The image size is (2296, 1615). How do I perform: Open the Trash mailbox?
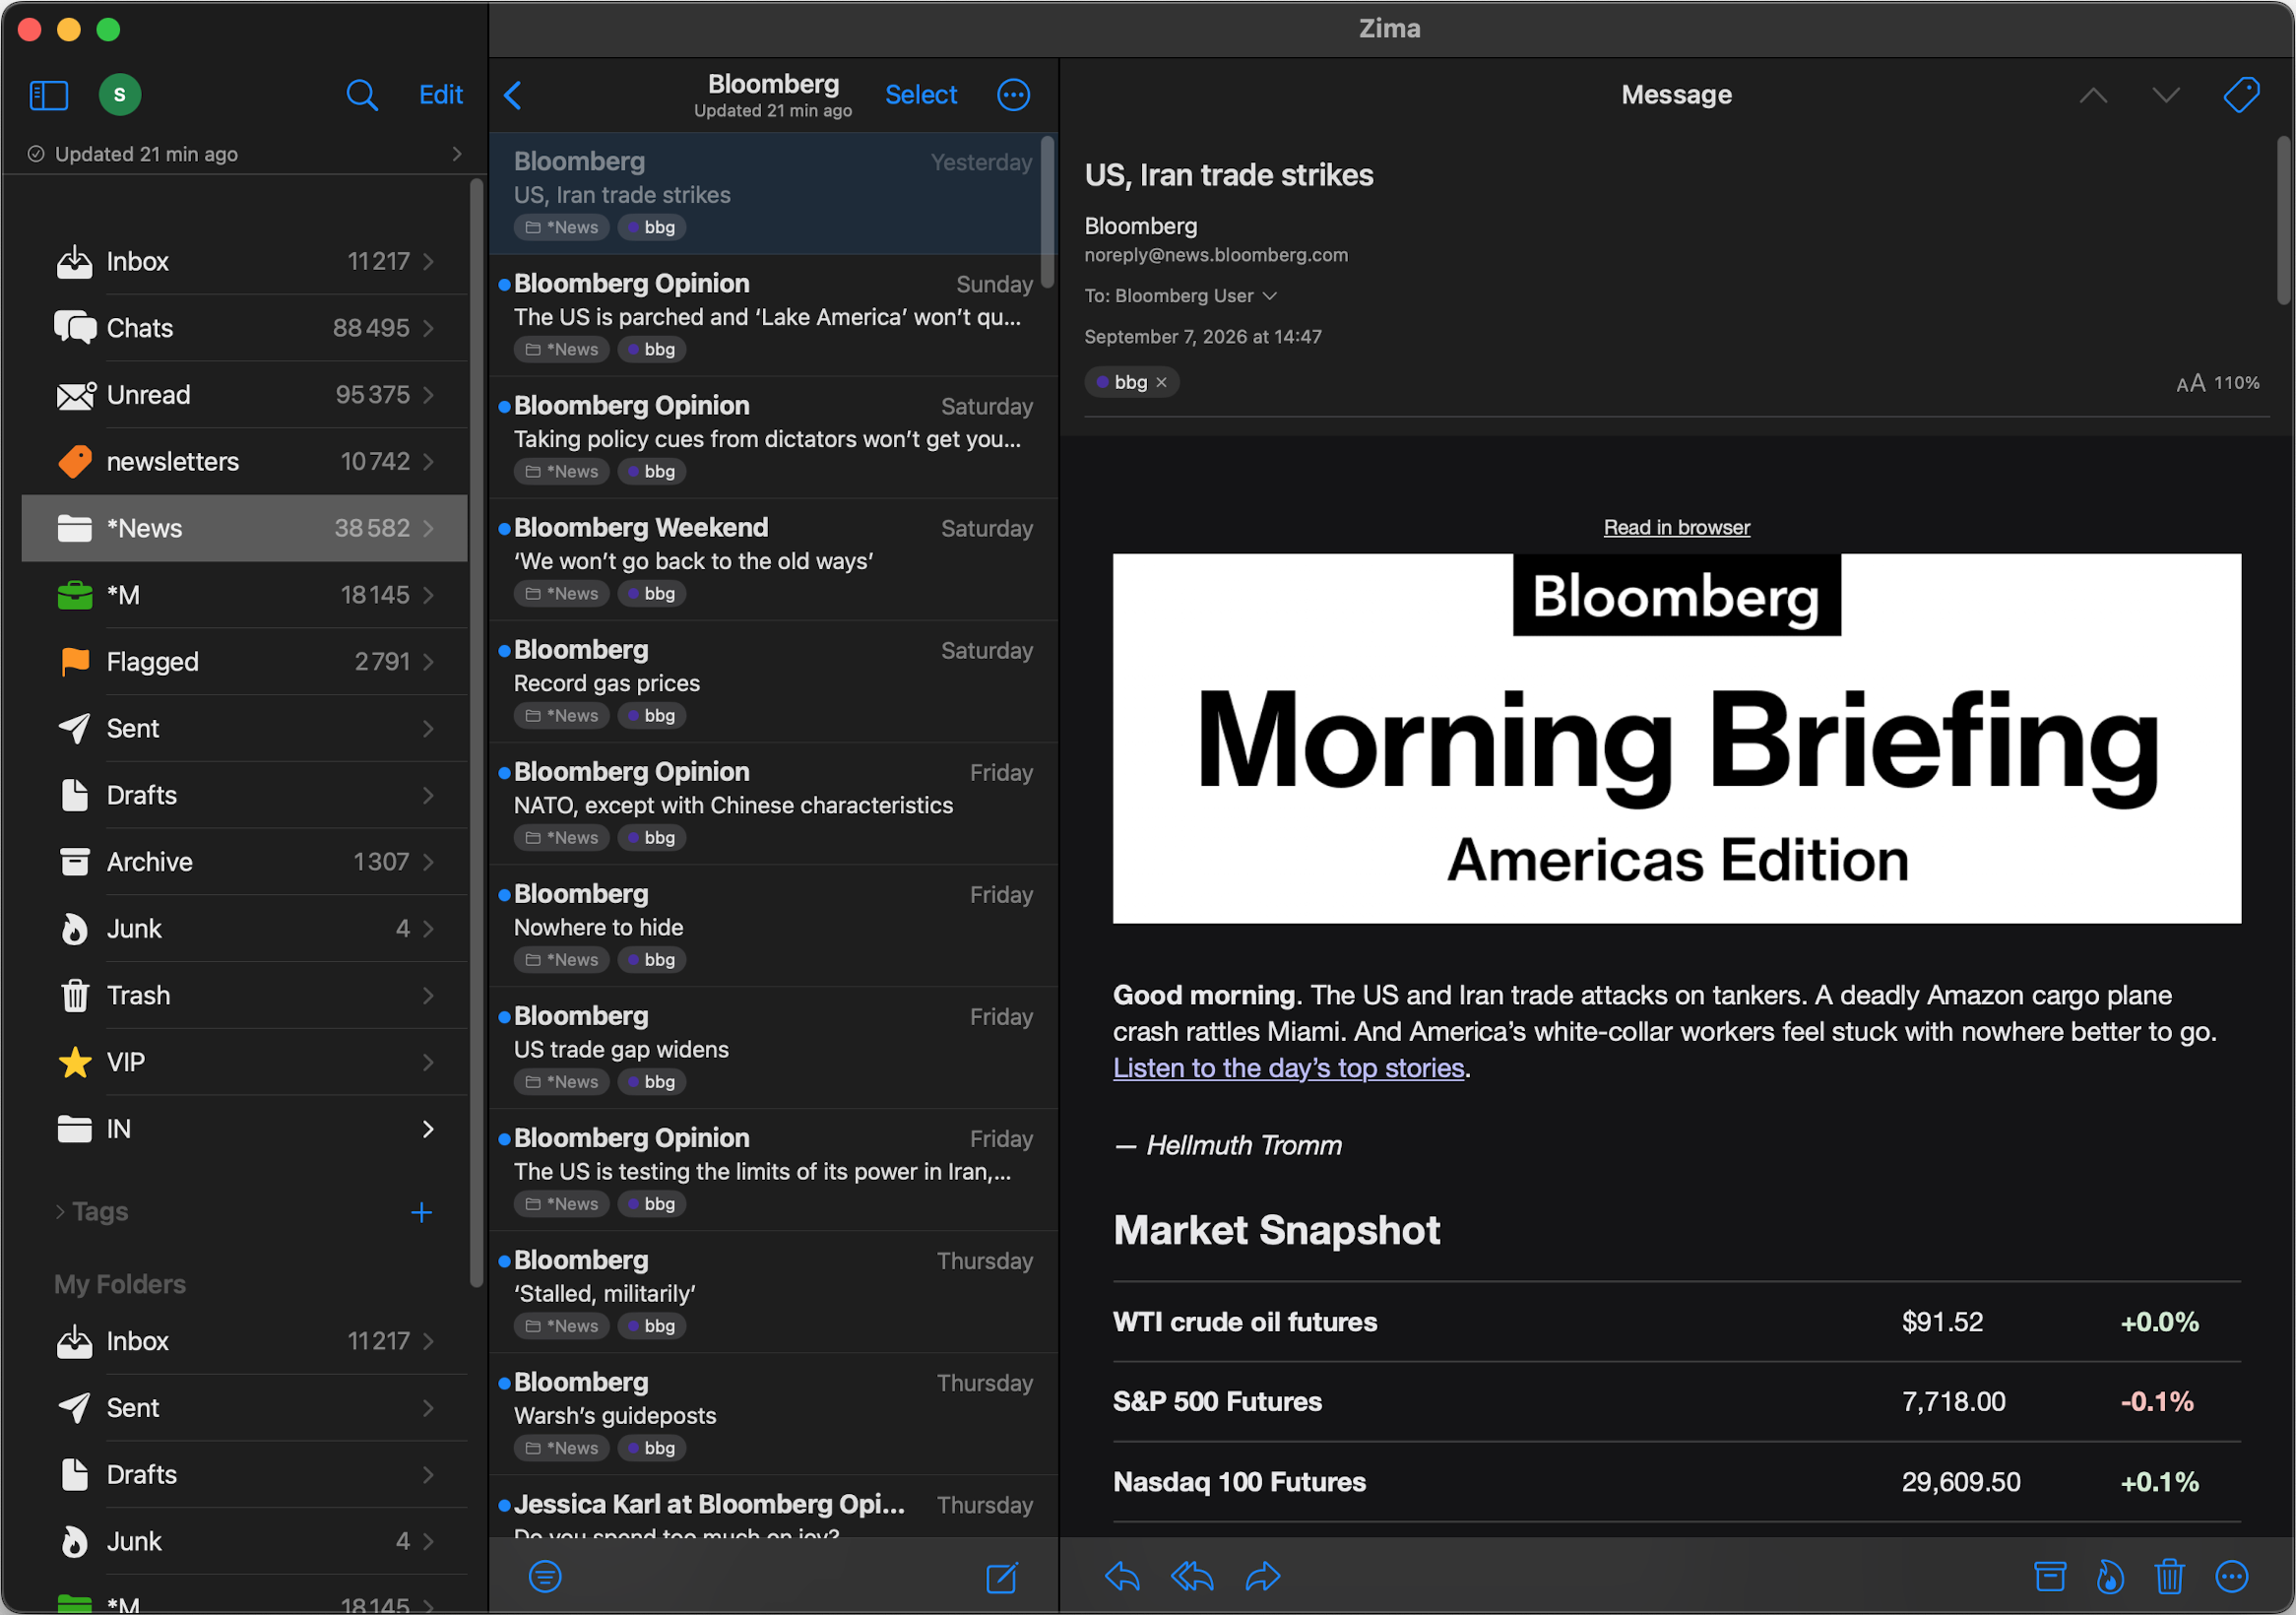point(245,995)
